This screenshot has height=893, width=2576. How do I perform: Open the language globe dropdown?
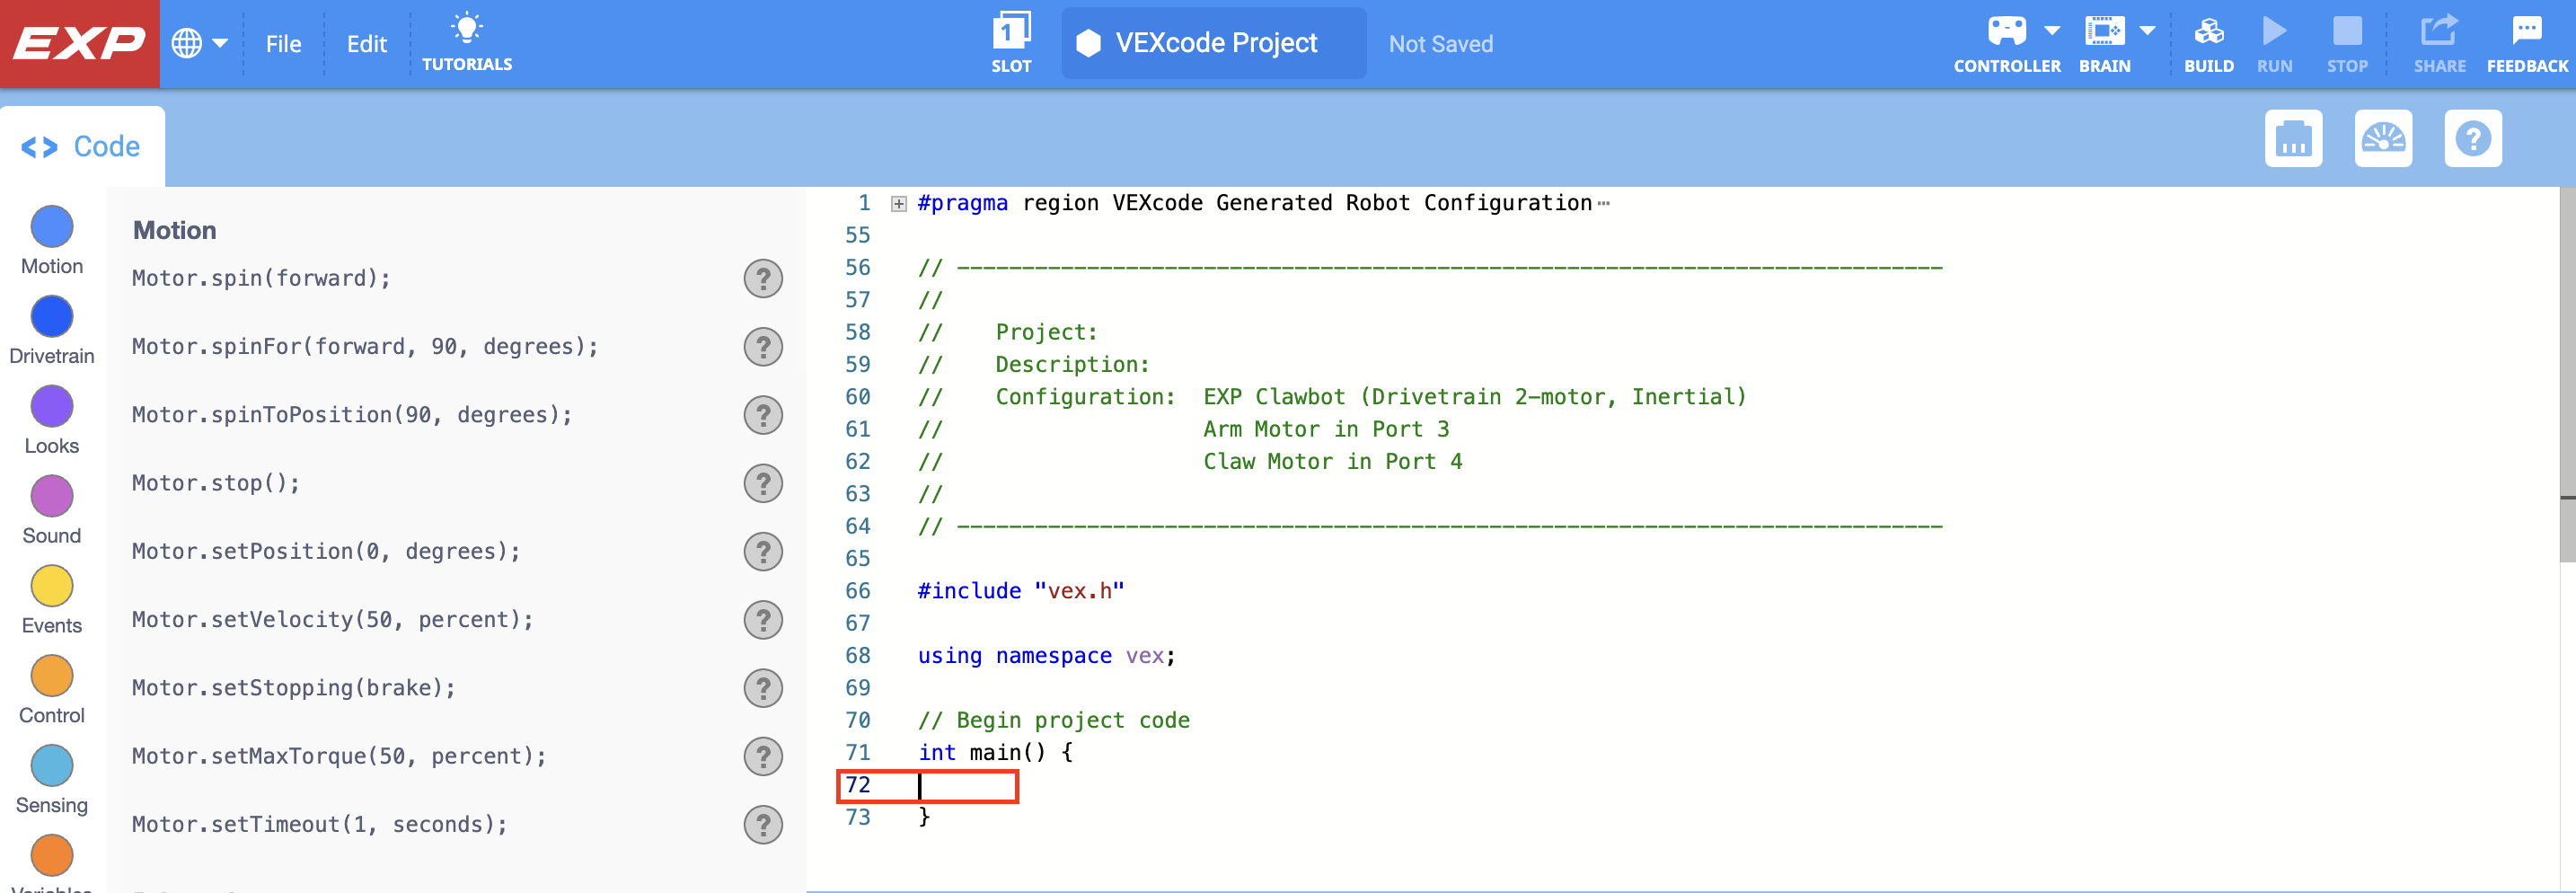[x=199, y=42]
